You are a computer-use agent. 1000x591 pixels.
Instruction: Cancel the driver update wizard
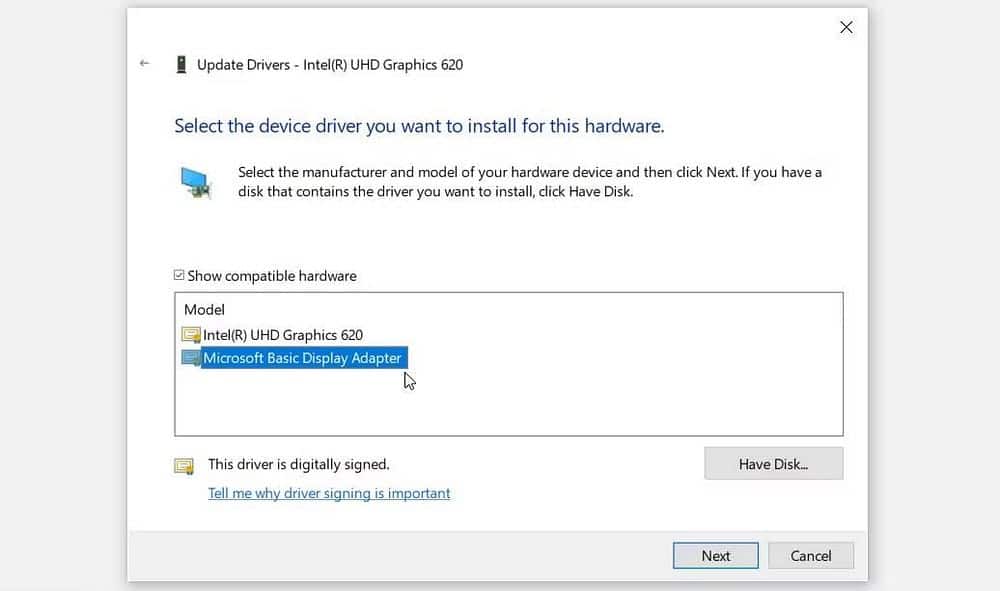[810, 555]
